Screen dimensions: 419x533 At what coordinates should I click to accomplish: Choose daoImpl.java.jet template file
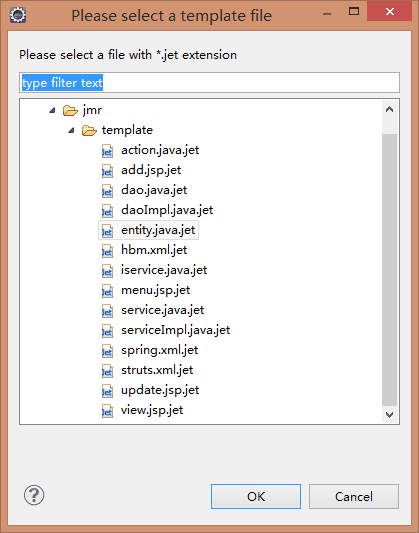[167, 210]
